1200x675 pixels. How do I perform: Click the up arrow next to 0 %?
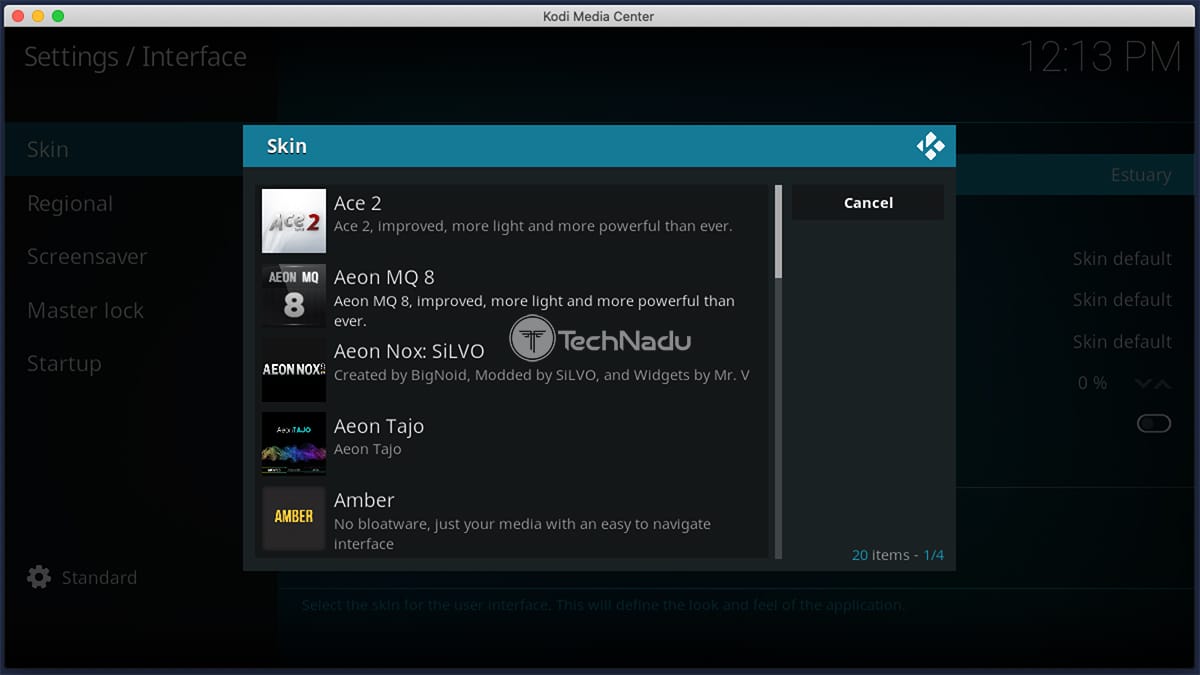(1163, 383)
